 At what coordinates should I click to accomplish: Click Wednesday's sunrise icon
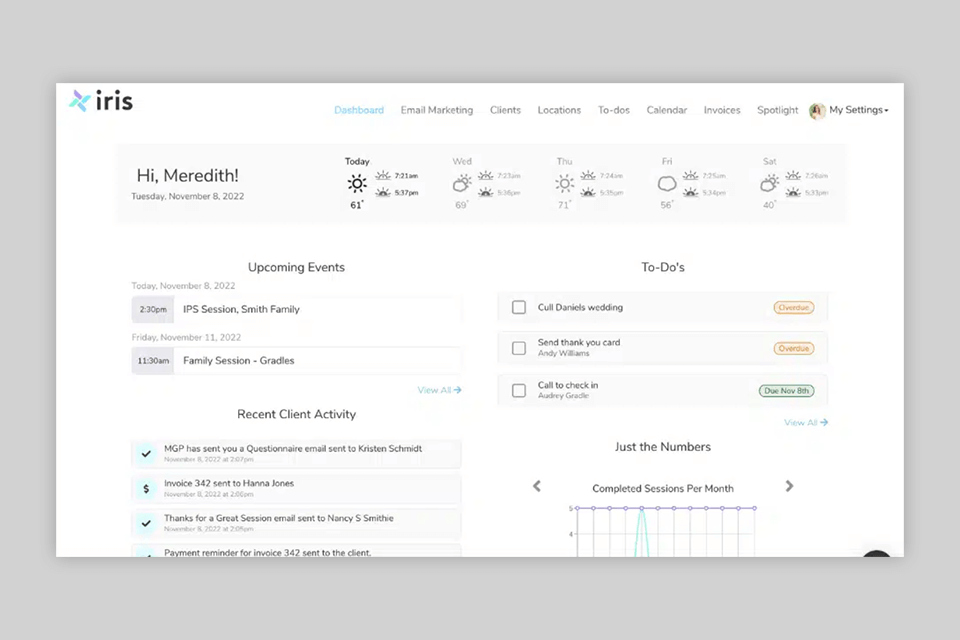pyautogui.click(x=486, y=176)
